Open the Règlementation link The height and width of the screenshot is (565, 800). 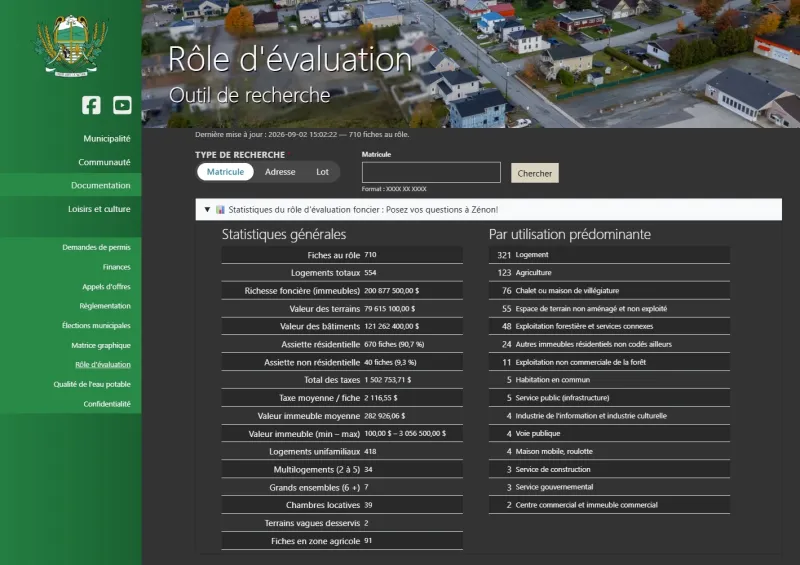pos(105,306)
